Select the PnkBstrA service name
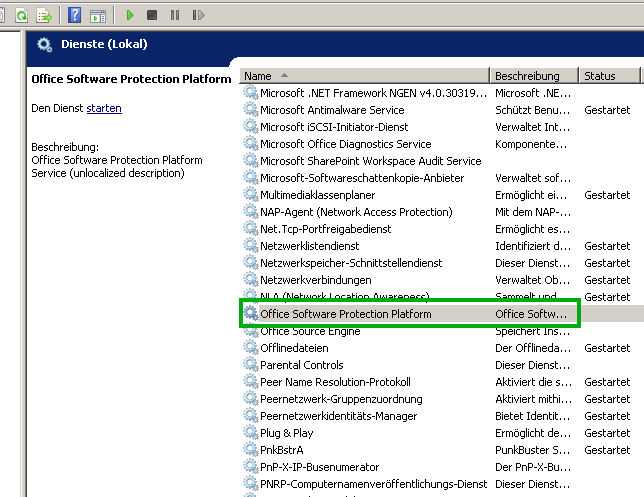Viewport: 644px width, 497px height. (282, 450)
